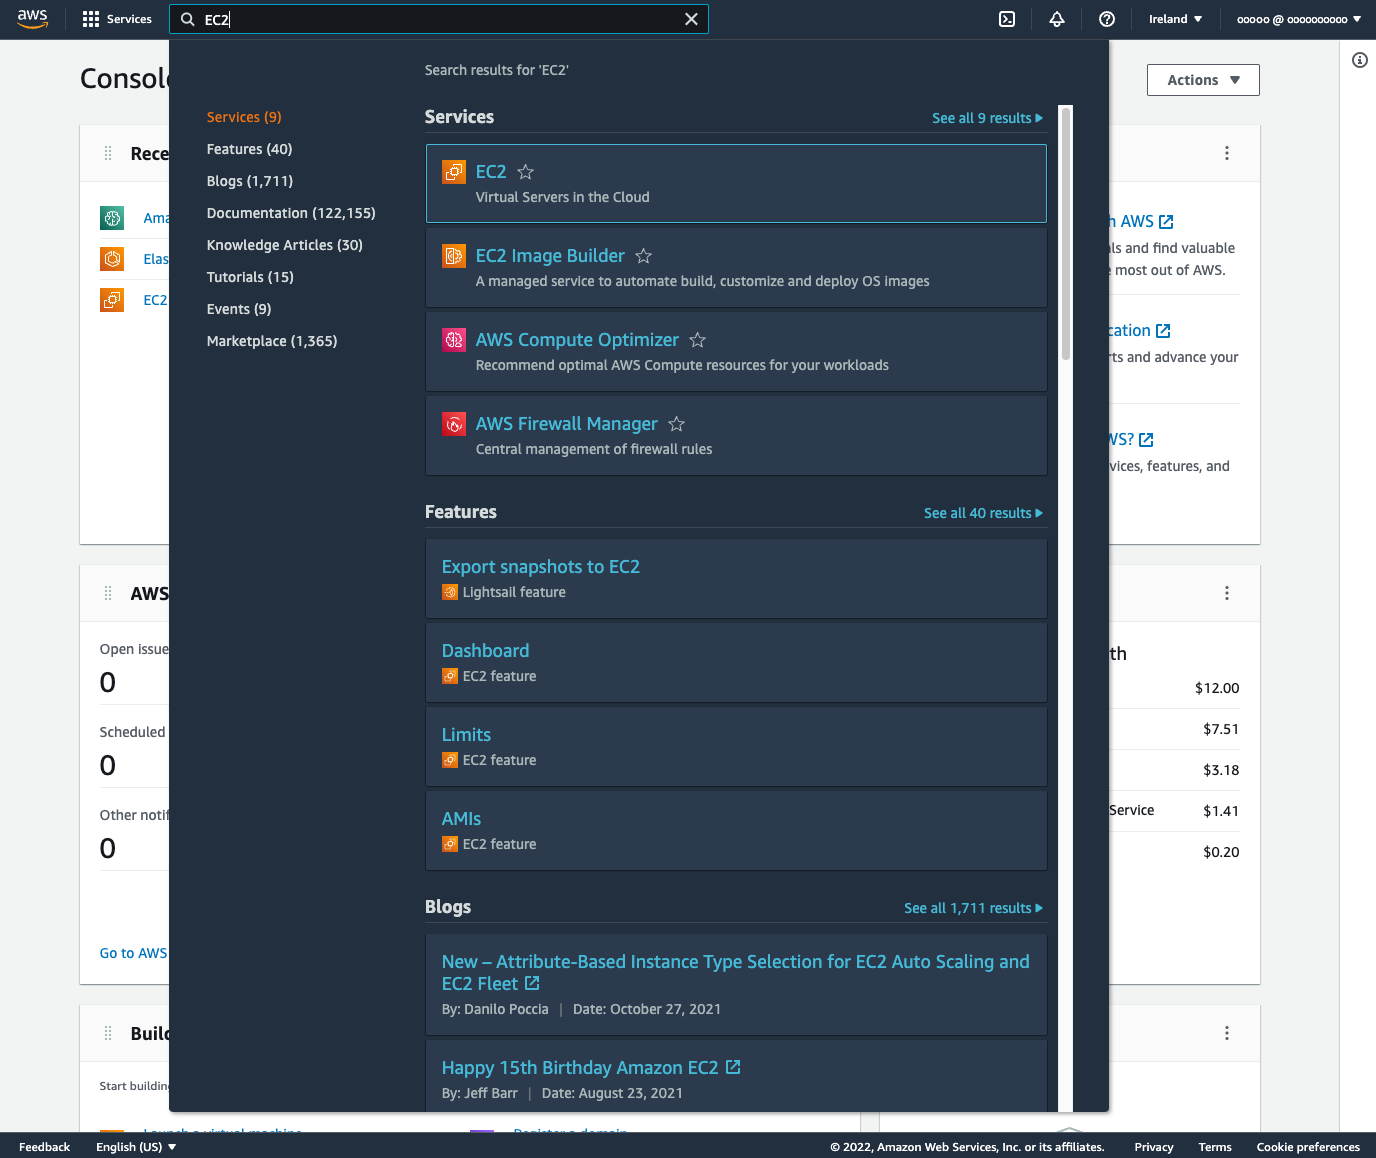Open the notifications bell icon
Screen dimensions: 1376x1158
tap(1057, 19)
